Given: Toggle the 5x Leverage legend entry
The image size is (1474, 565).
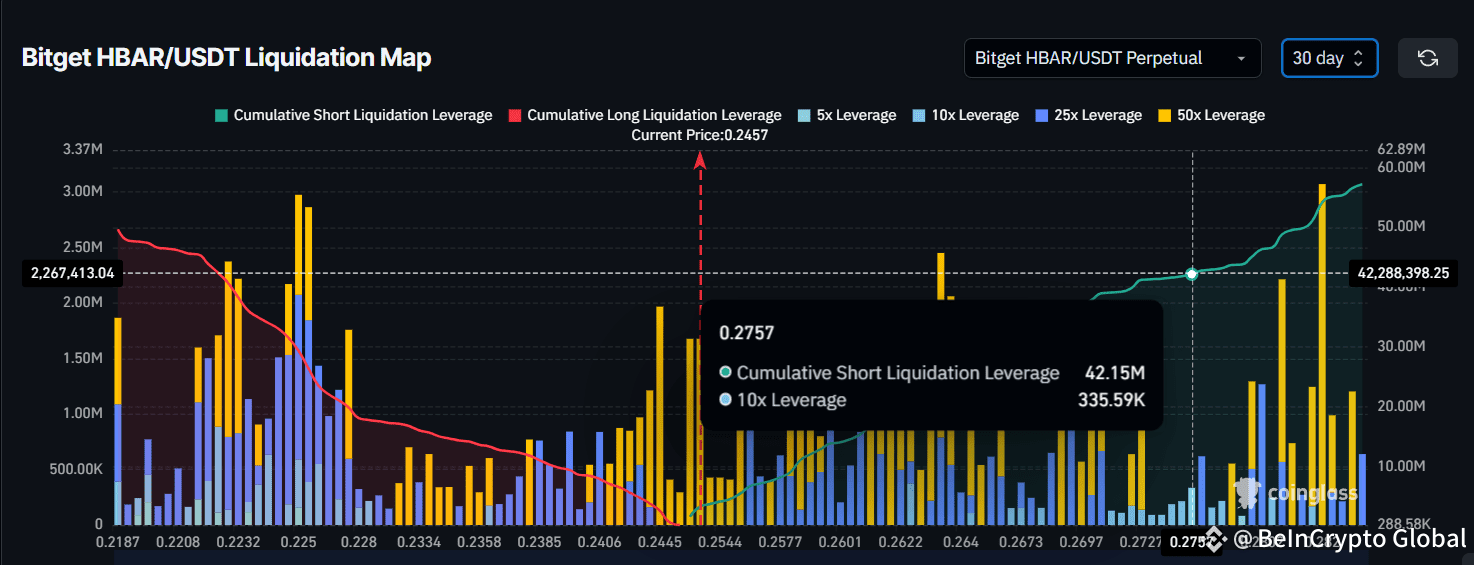Looking at the screenshot, I should coord(846,115).
